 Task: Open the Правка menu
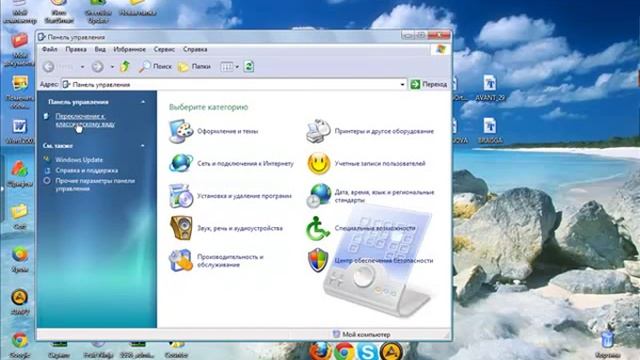(76, 49)
